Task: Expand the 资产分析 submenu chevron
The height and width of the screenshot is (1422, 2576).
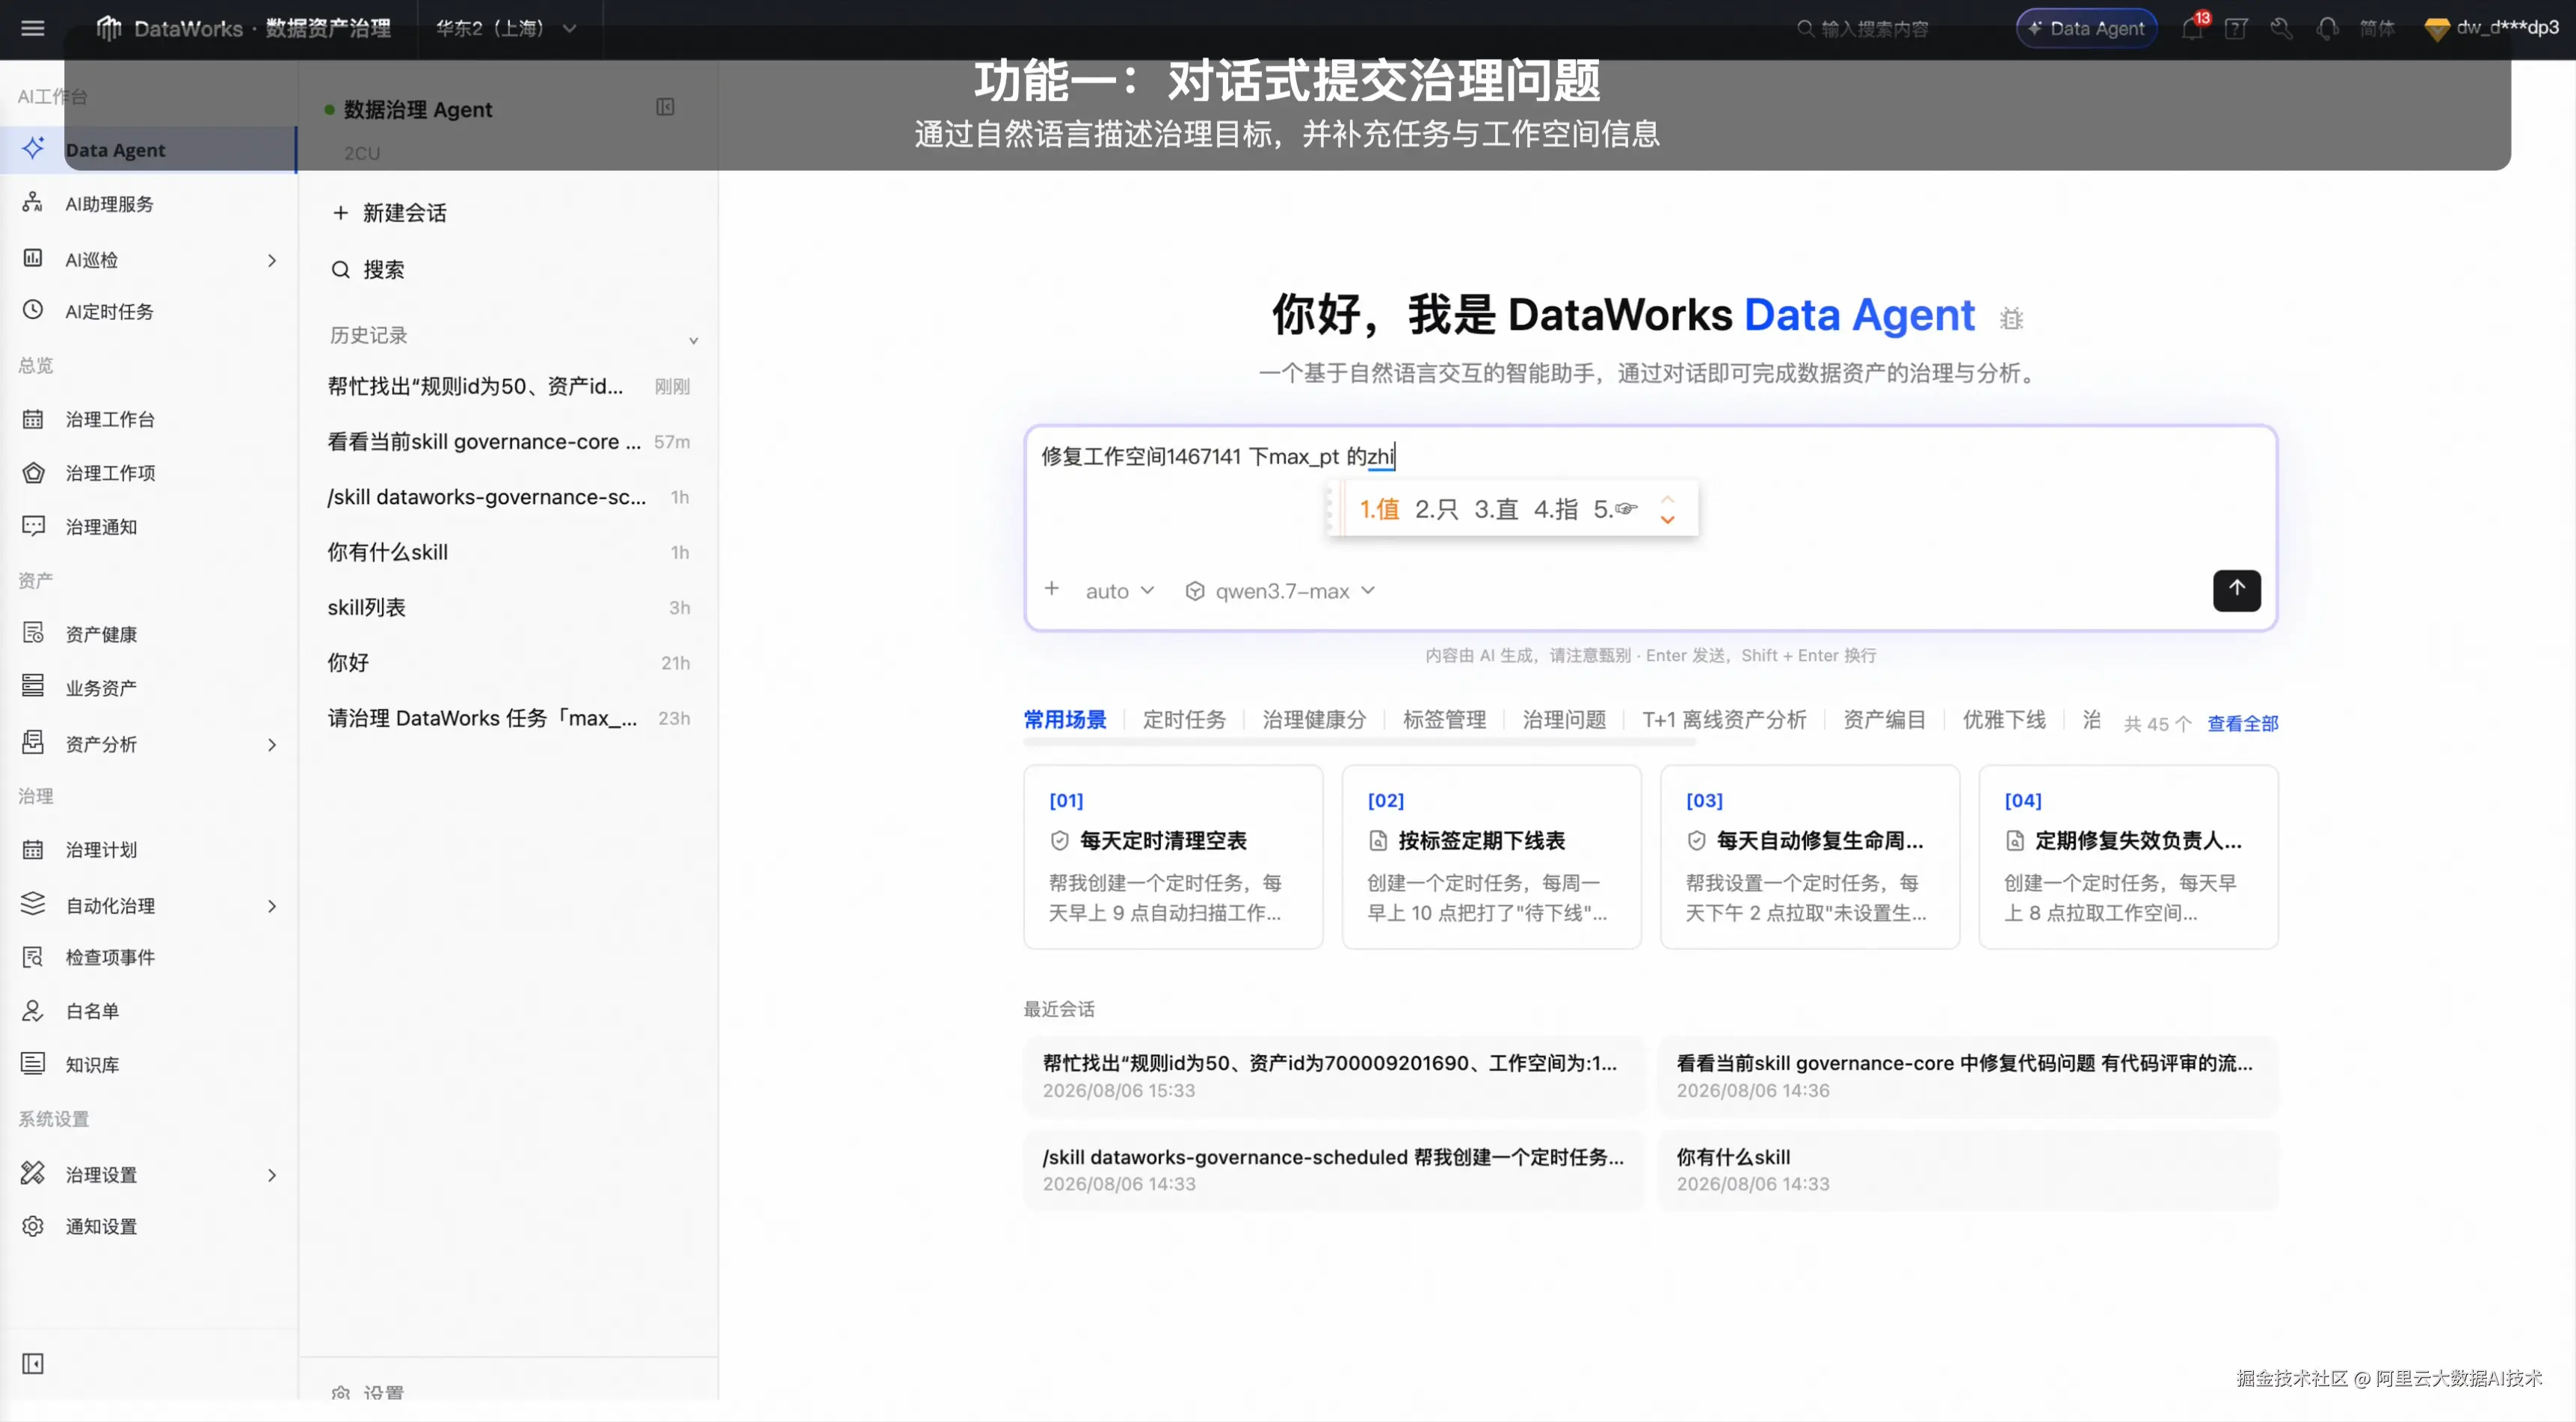Action: pos(272,745)
